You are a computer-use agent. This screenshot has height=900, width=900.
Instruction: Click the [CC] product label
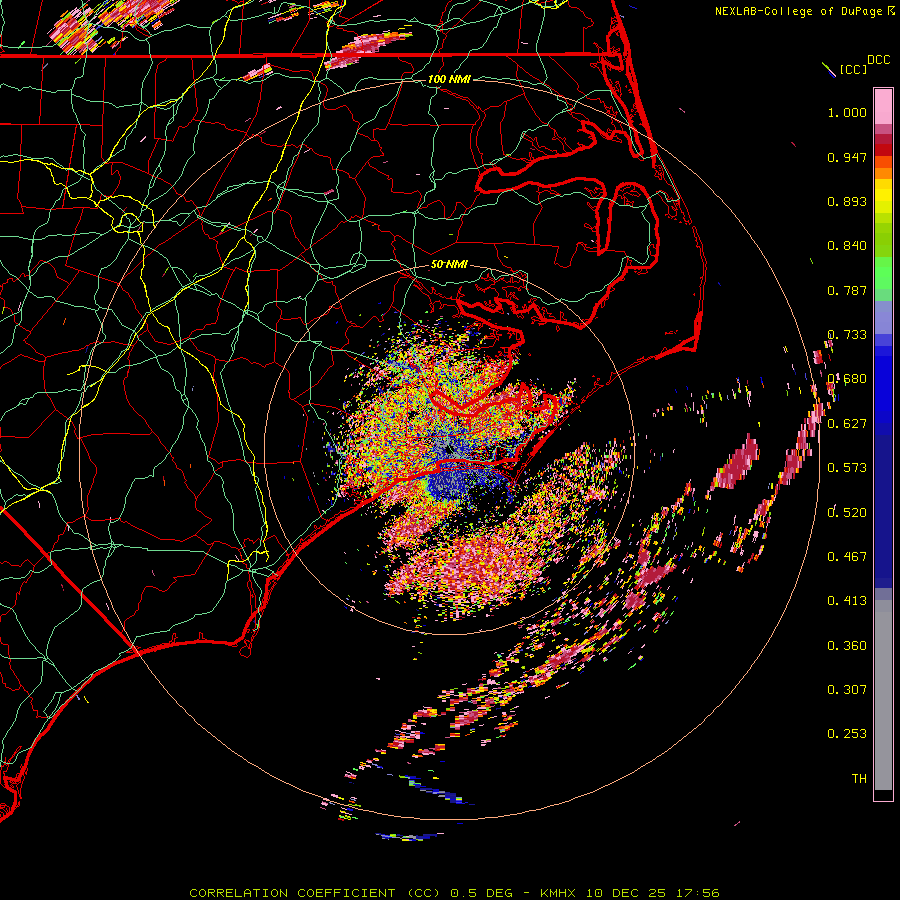coord(853,69)
